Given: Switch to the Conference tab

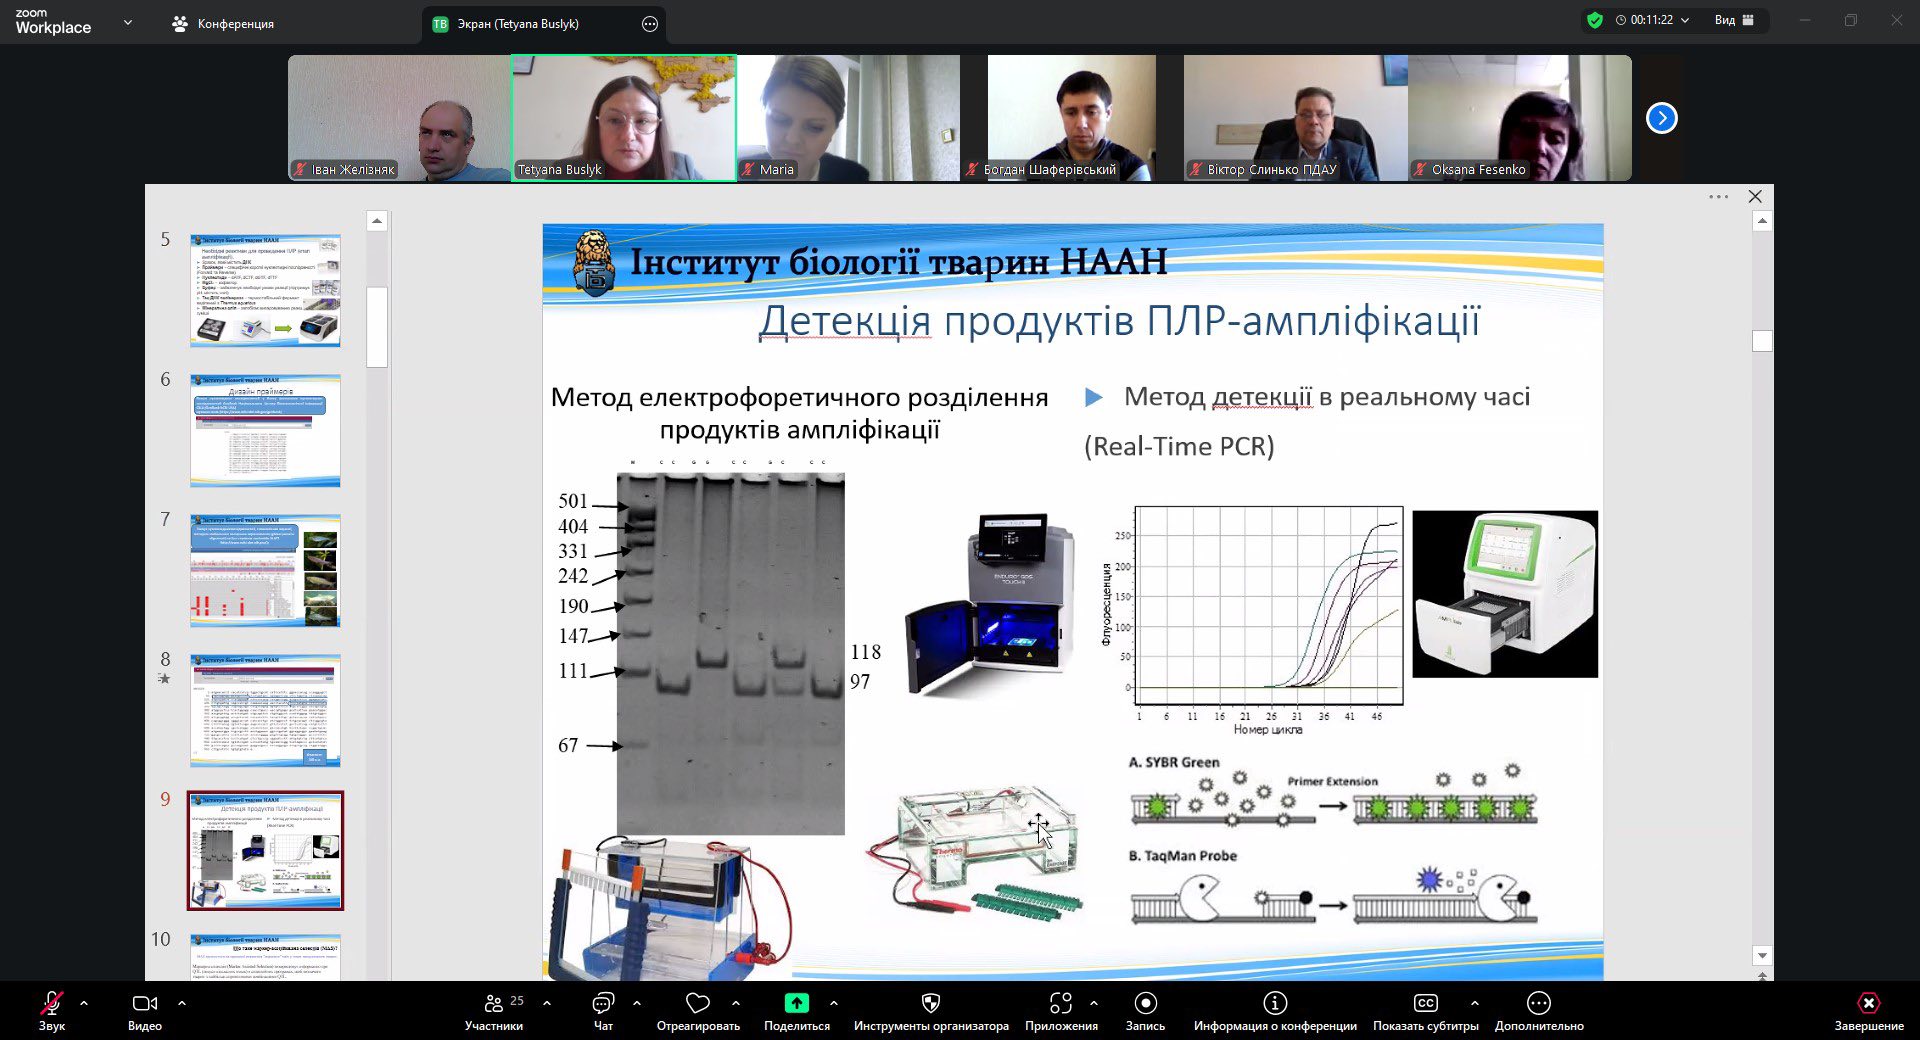Looking at the screenshot, I should 223,24.
